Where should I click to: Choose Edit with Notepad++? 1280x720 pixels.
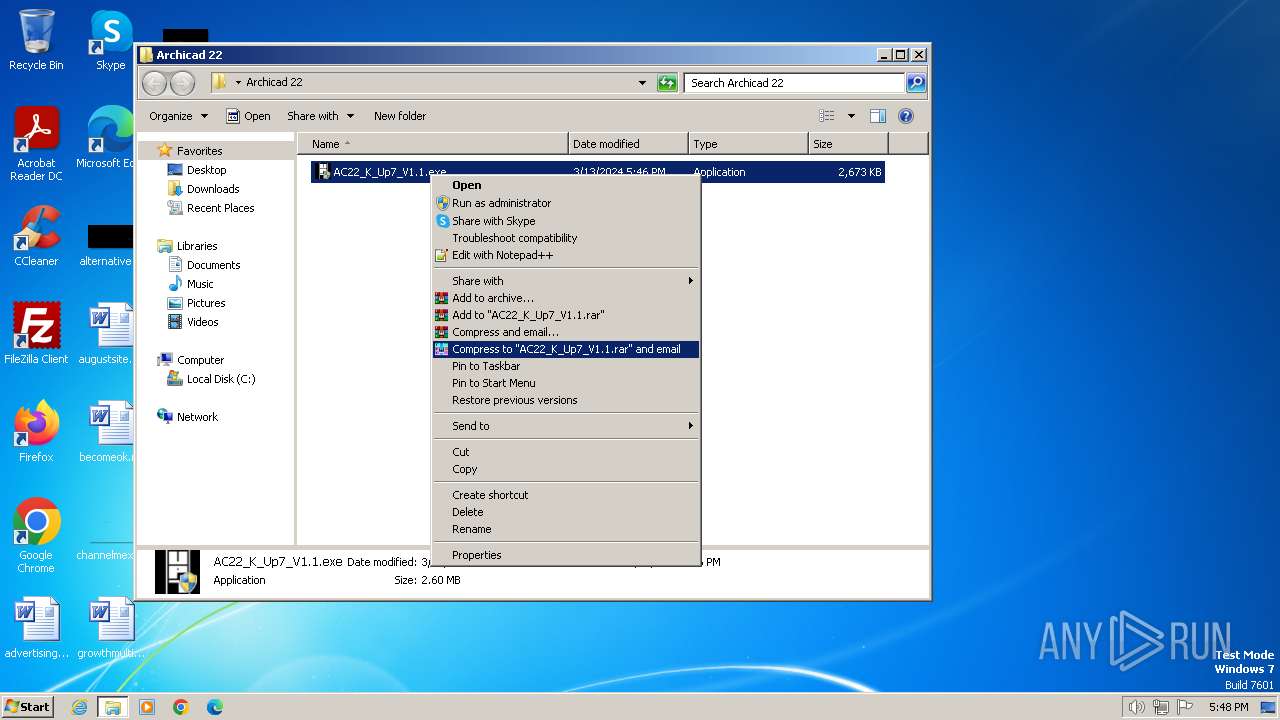(x=566, y=255)
